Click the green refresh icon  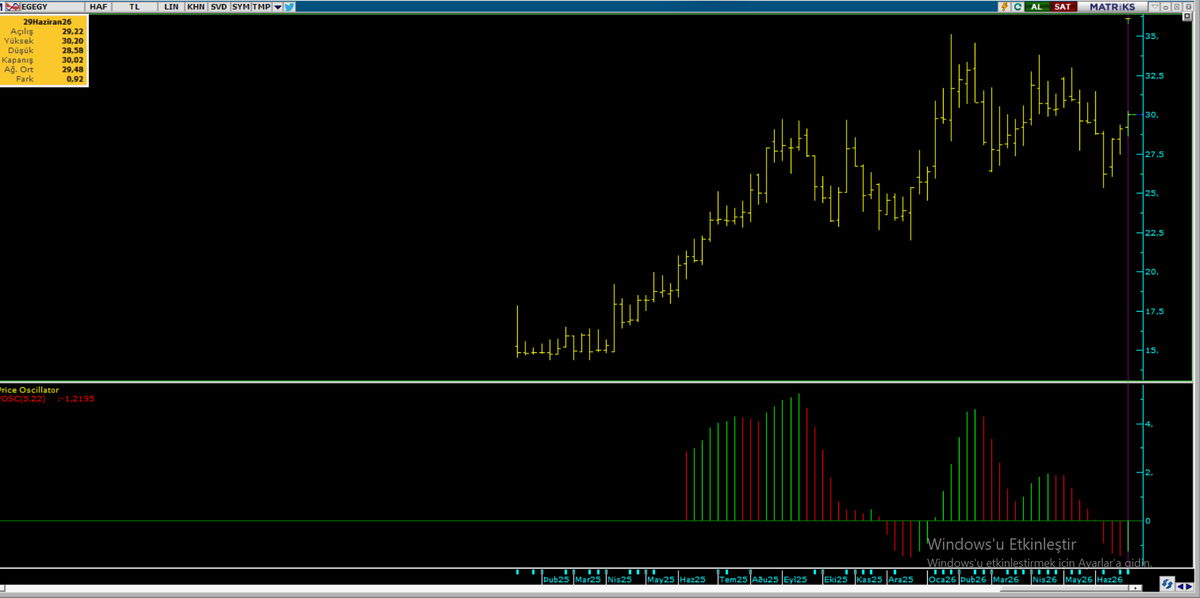coord(1017,6)
